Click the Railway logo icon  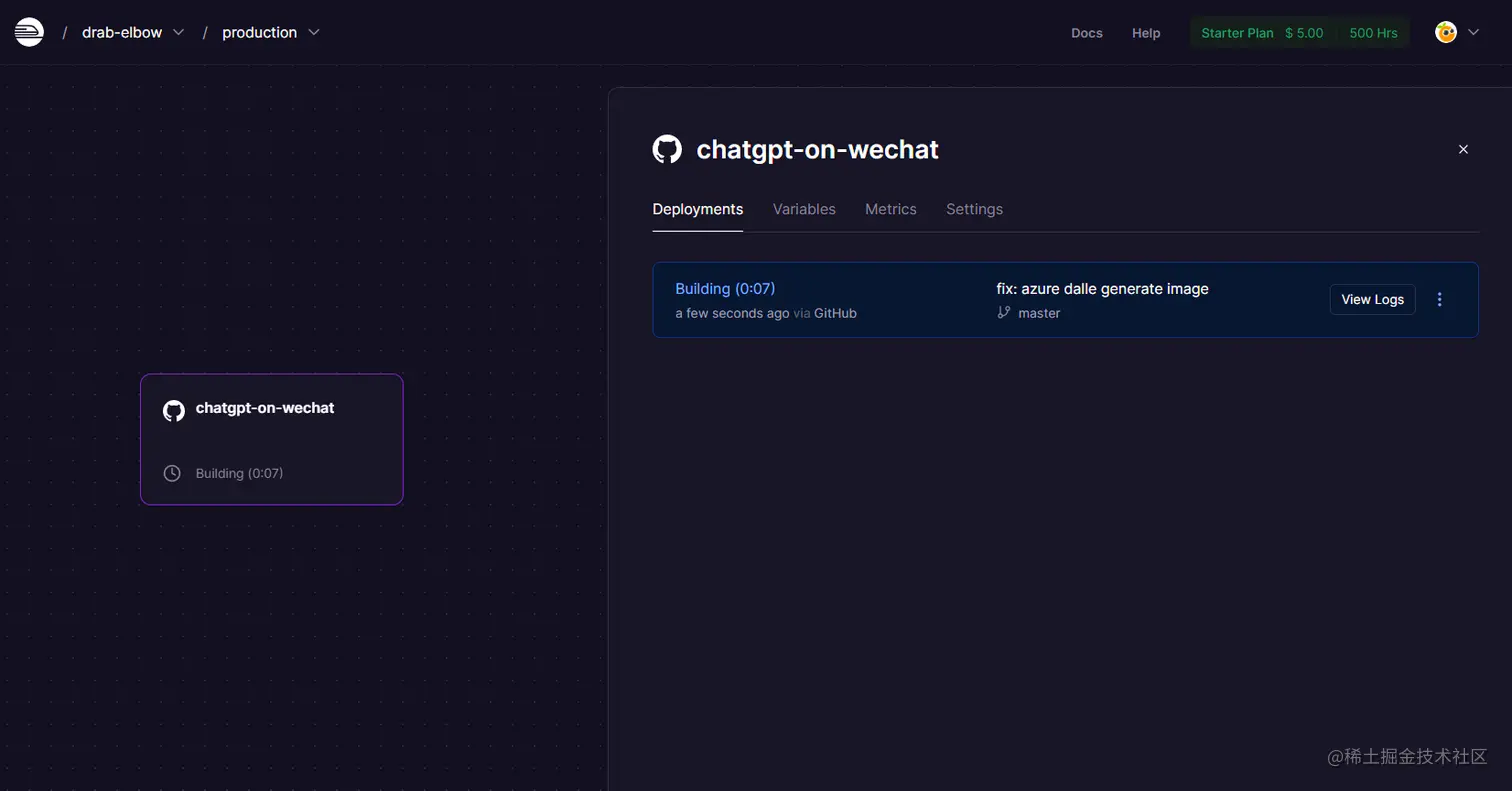[x=29, y=32]
